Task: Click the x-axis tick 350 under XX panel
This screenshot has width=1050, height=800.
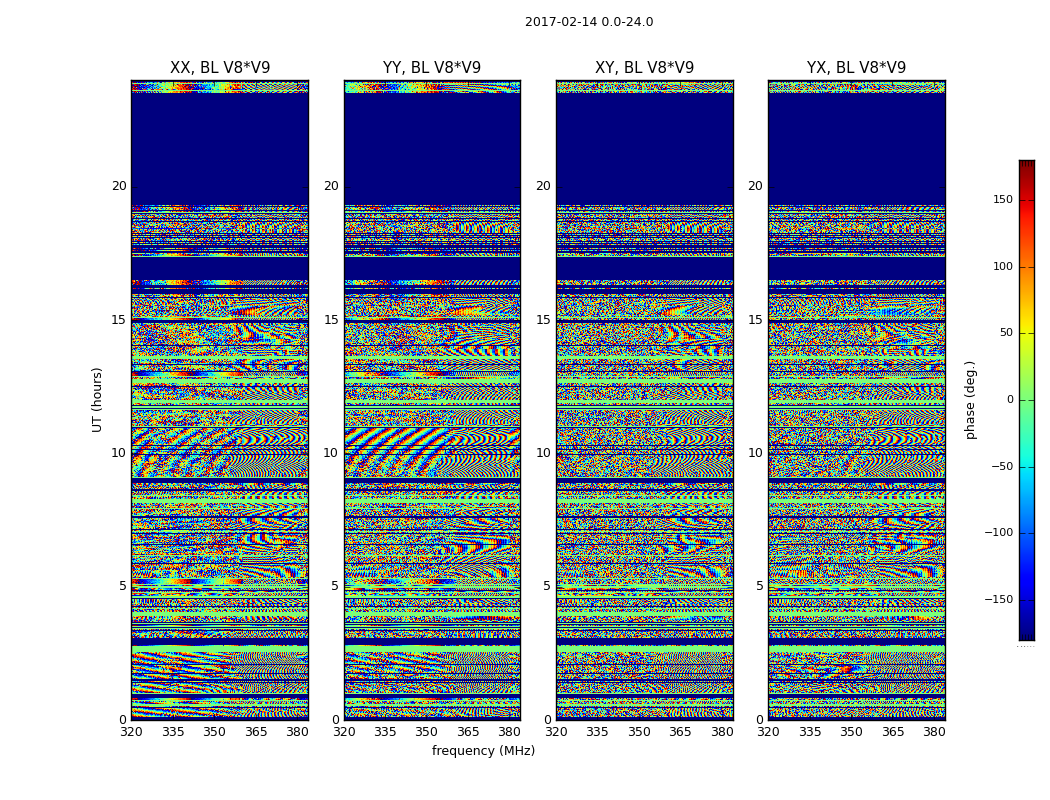Action: pyautogui.click(x=214, y=732)
